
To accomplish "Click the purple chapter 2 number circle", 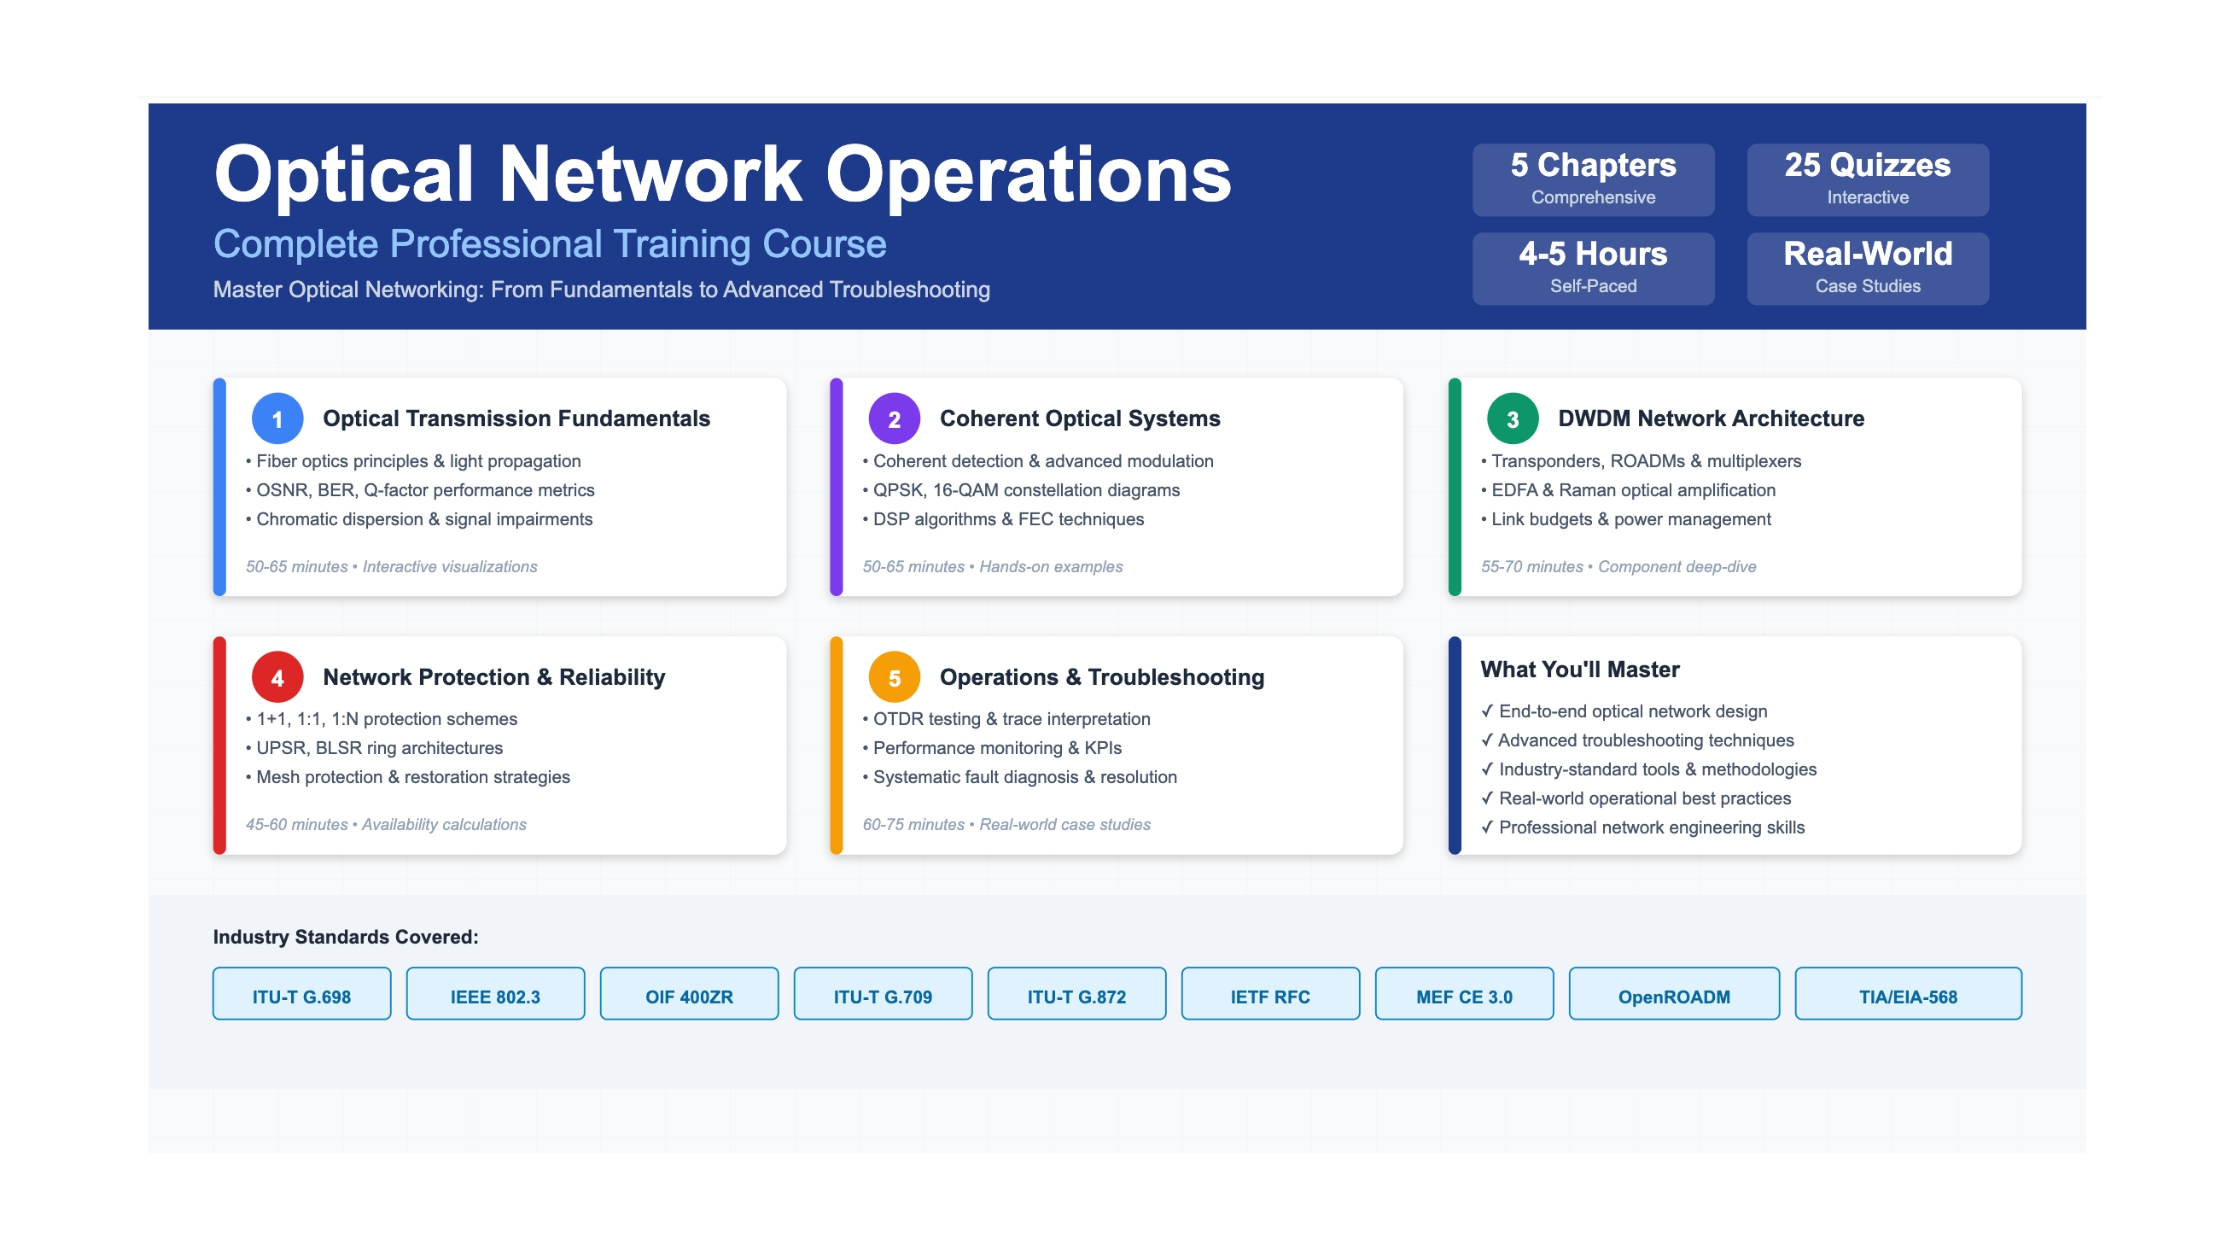I will coord(894,419).
